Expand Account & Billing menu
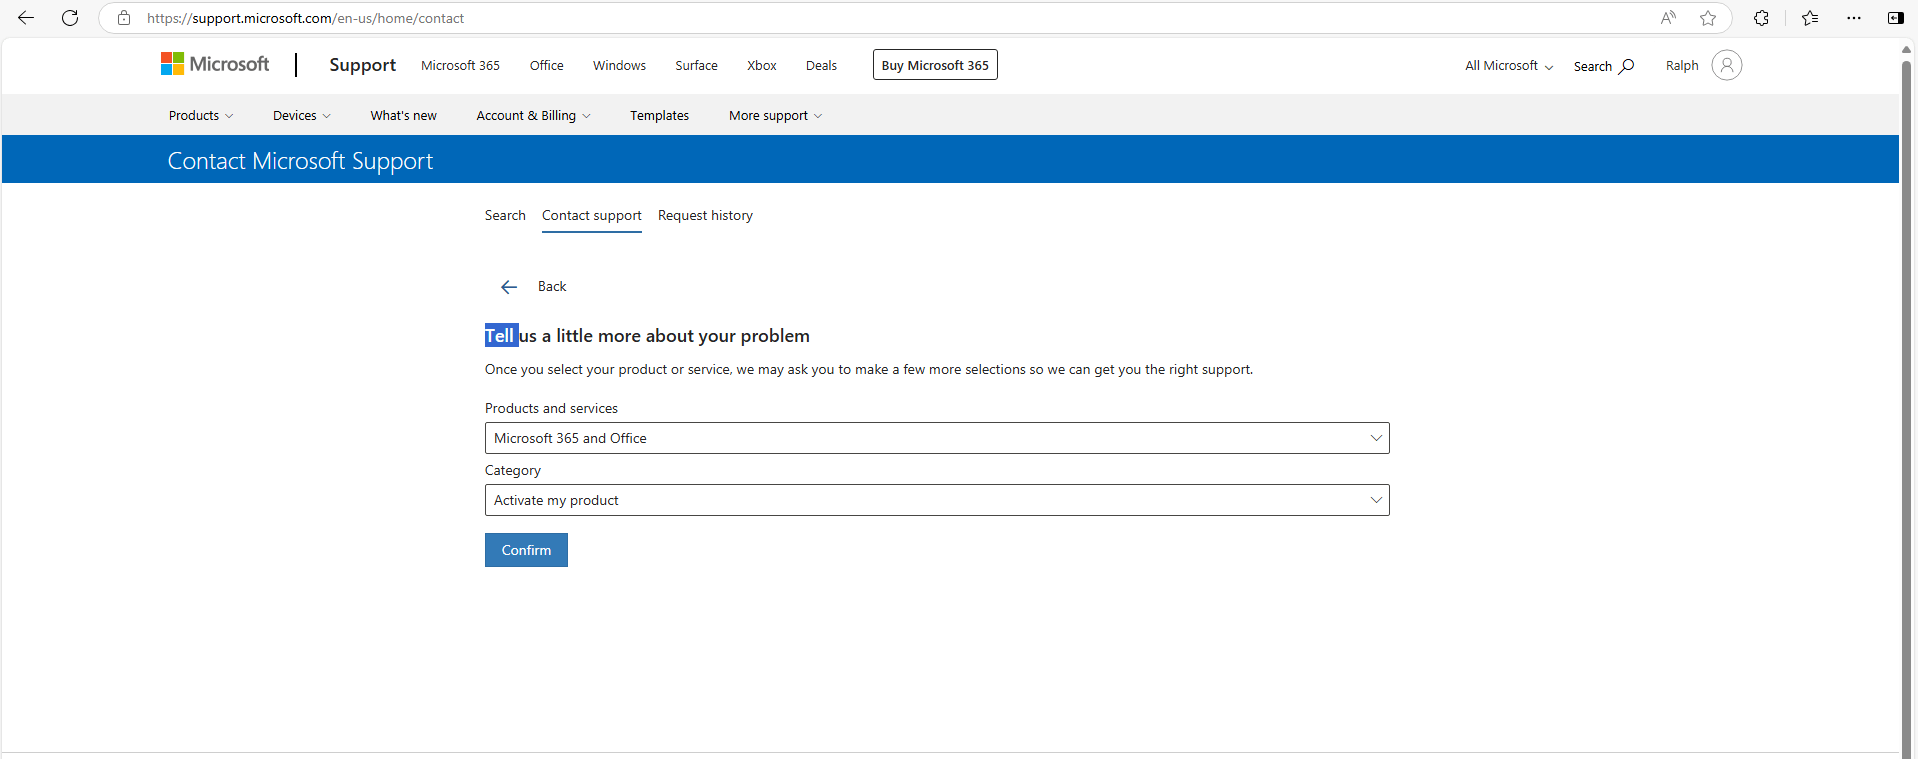Image resolution: width=1918 pixels, height=759 pixels. pos(533,116)
